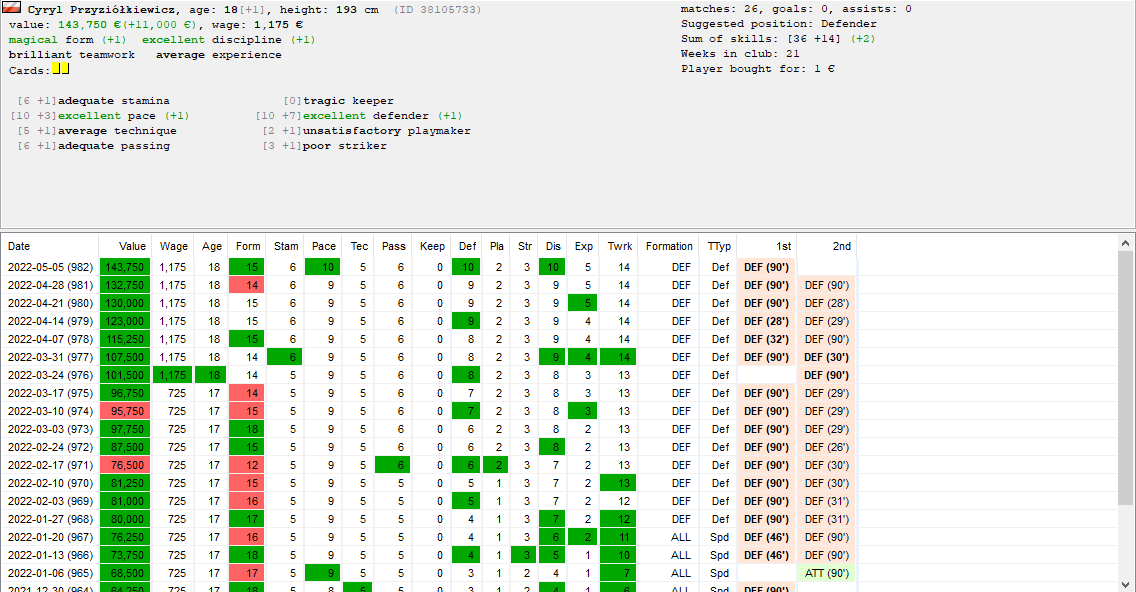Click the green 143,750 value cell
This screenshot has height=592, width=1136.
pyautogui.click(x=125, y=267)
